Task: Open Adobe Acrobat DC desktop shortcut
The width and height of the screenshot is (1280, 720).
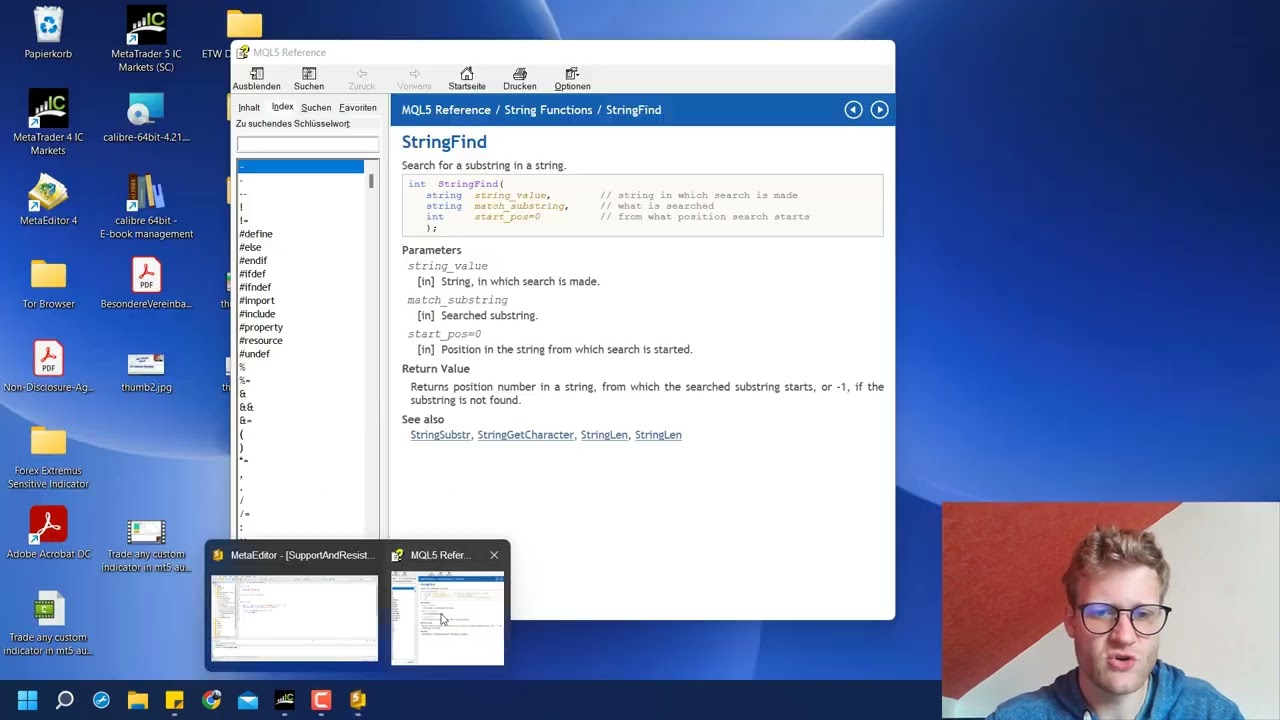Action: click(x=48, y=533)
